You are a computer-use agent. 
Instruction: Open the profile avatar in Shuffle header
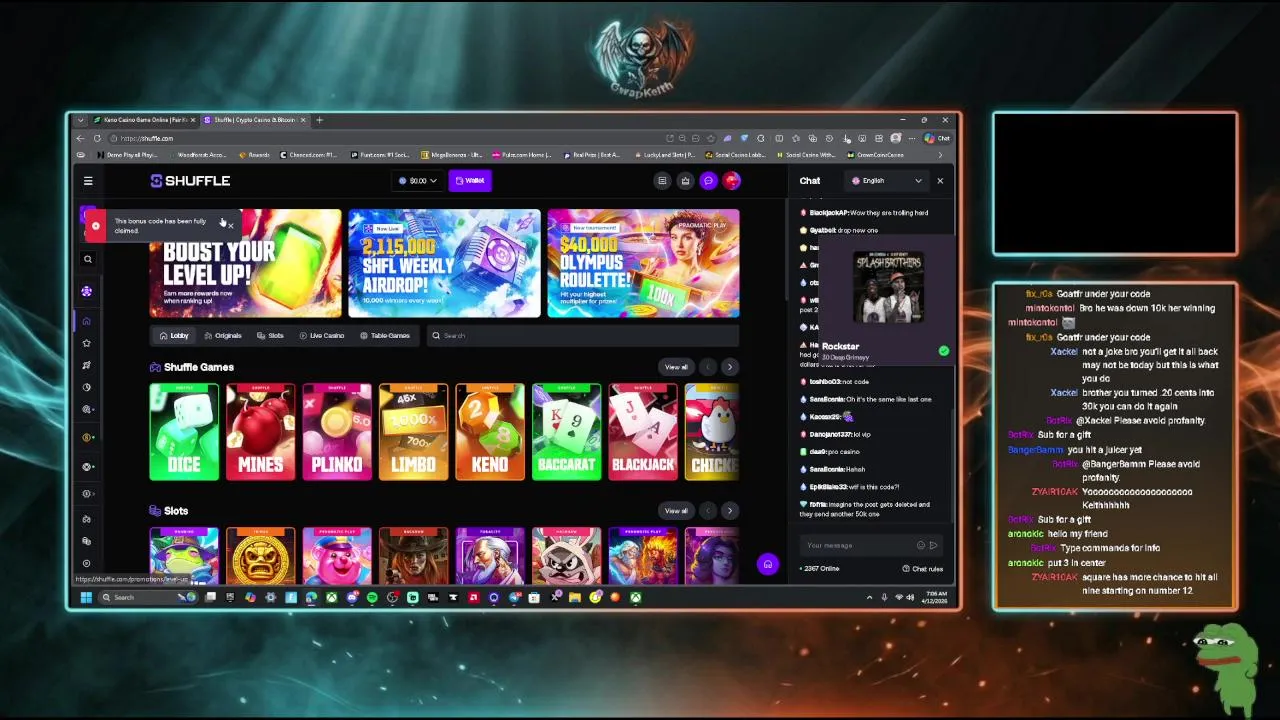[732, 181]
